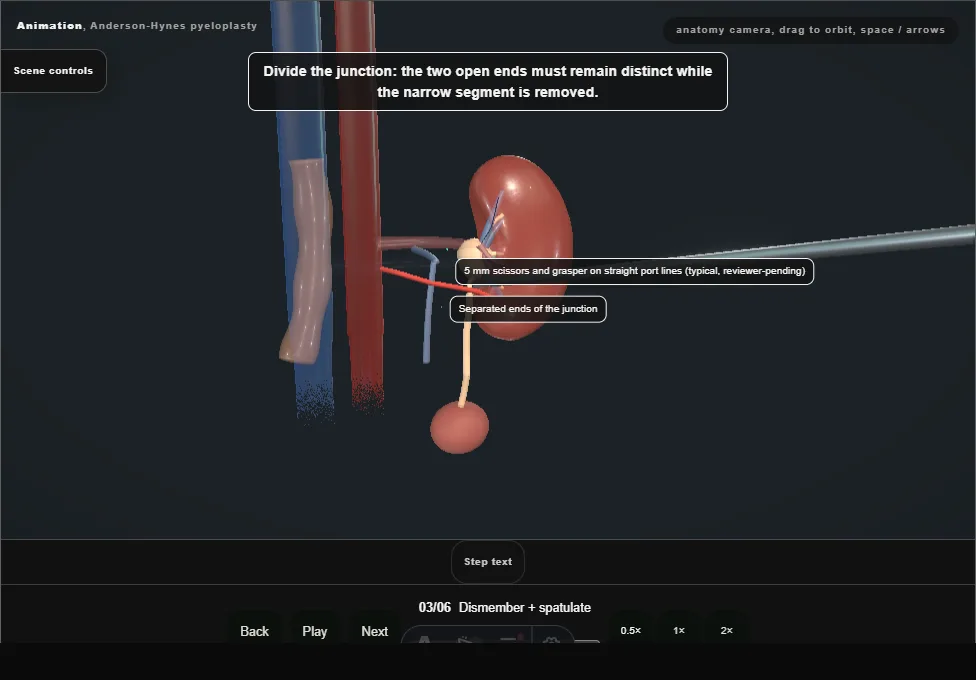
Task: Click the 'Divide the junction' step caption
Action: tap(488, 82)
